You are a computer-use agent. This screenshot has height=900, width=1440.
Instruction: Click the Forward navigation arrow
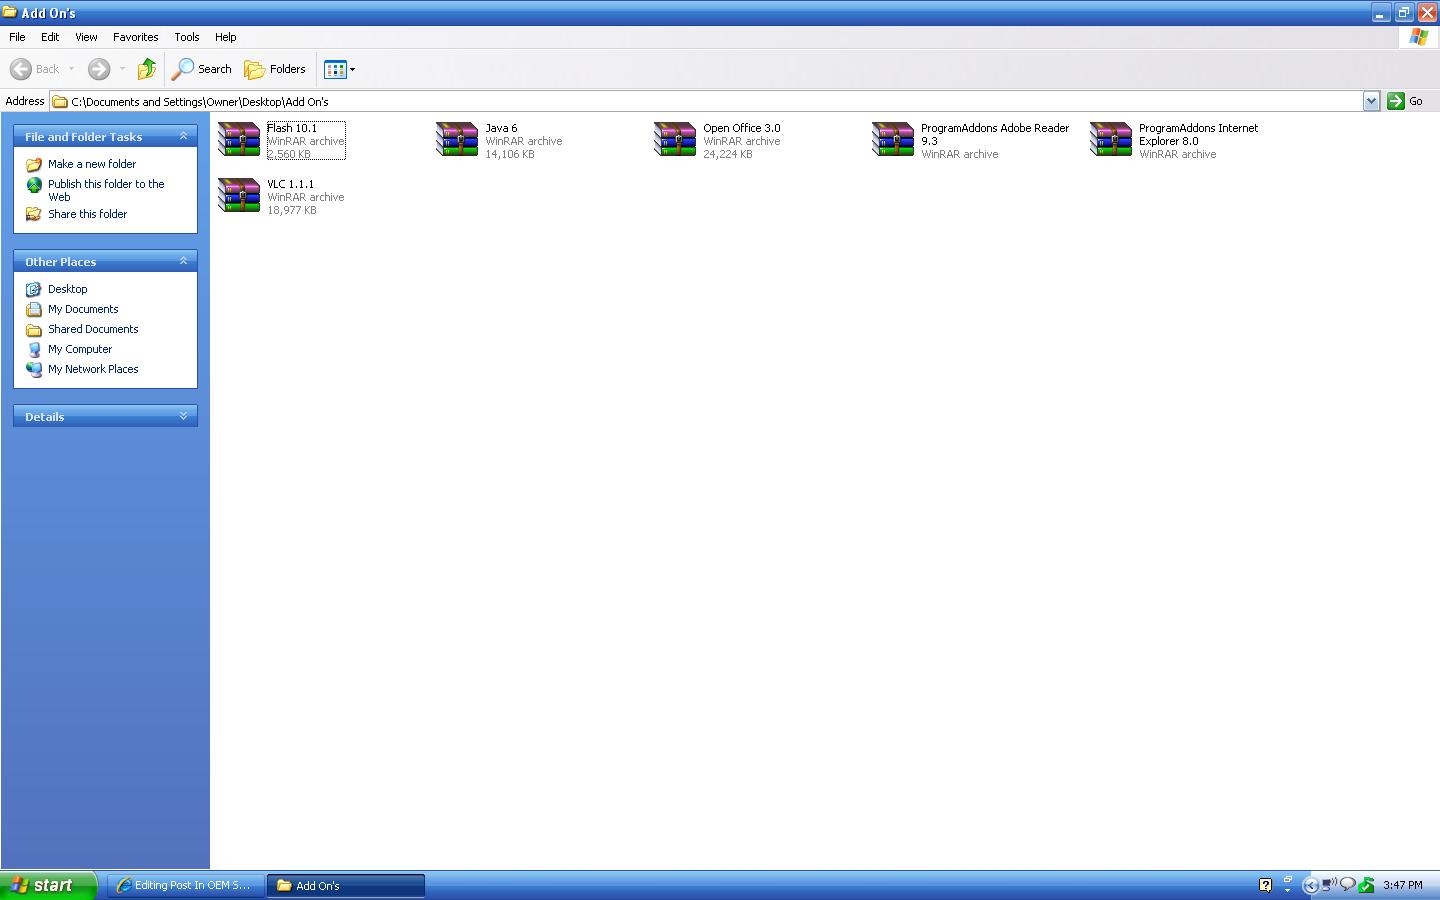[98, 69]
